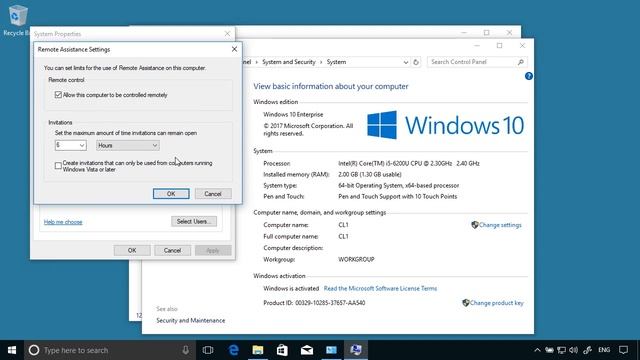Click the pen link tray icon
The height and width of the screenshot is (360, 640).
(x=587, y=350)
